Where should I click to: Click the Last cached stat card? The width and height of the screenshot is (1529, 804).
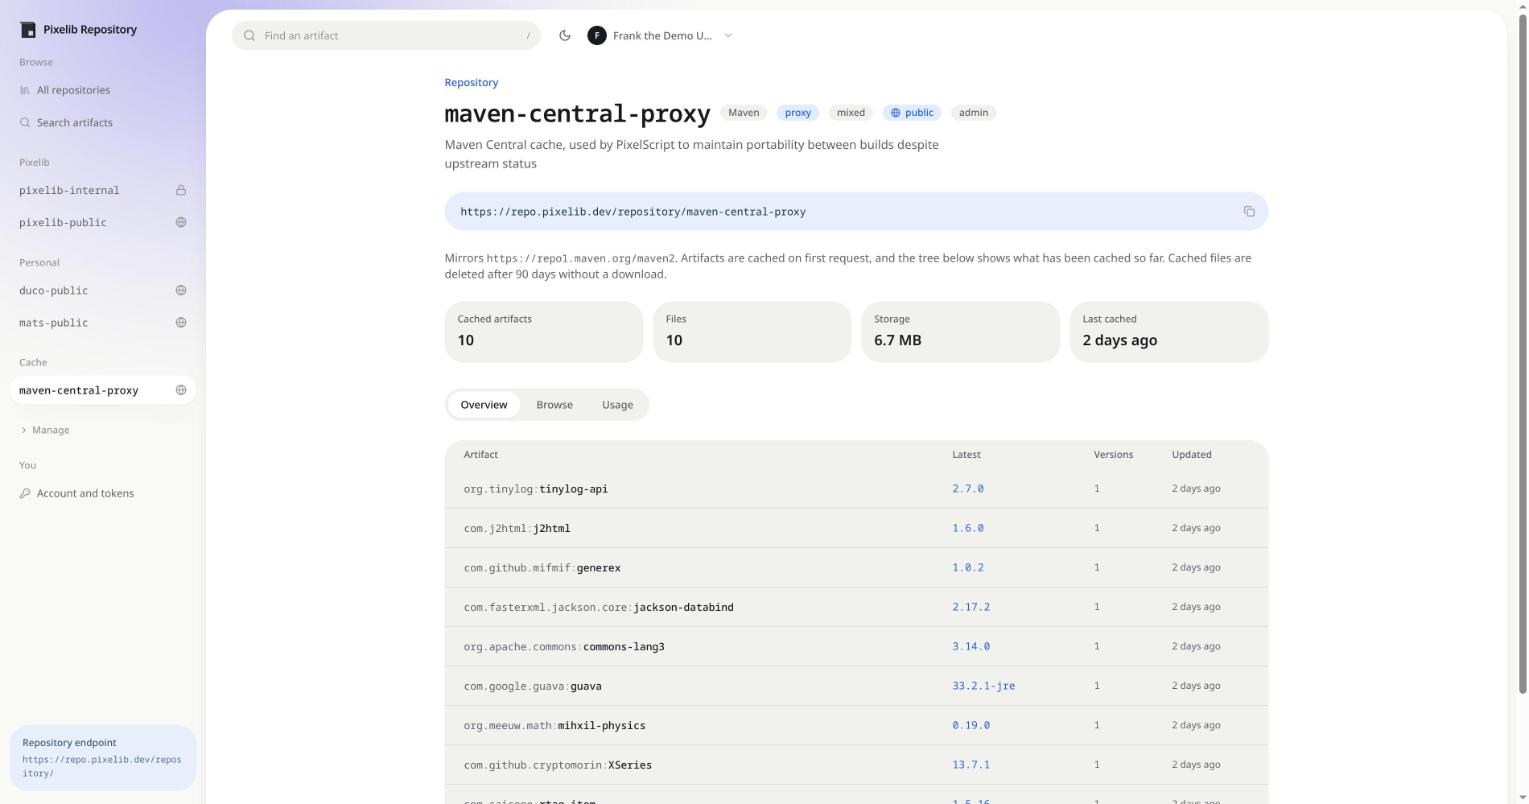coord(1169,332)
